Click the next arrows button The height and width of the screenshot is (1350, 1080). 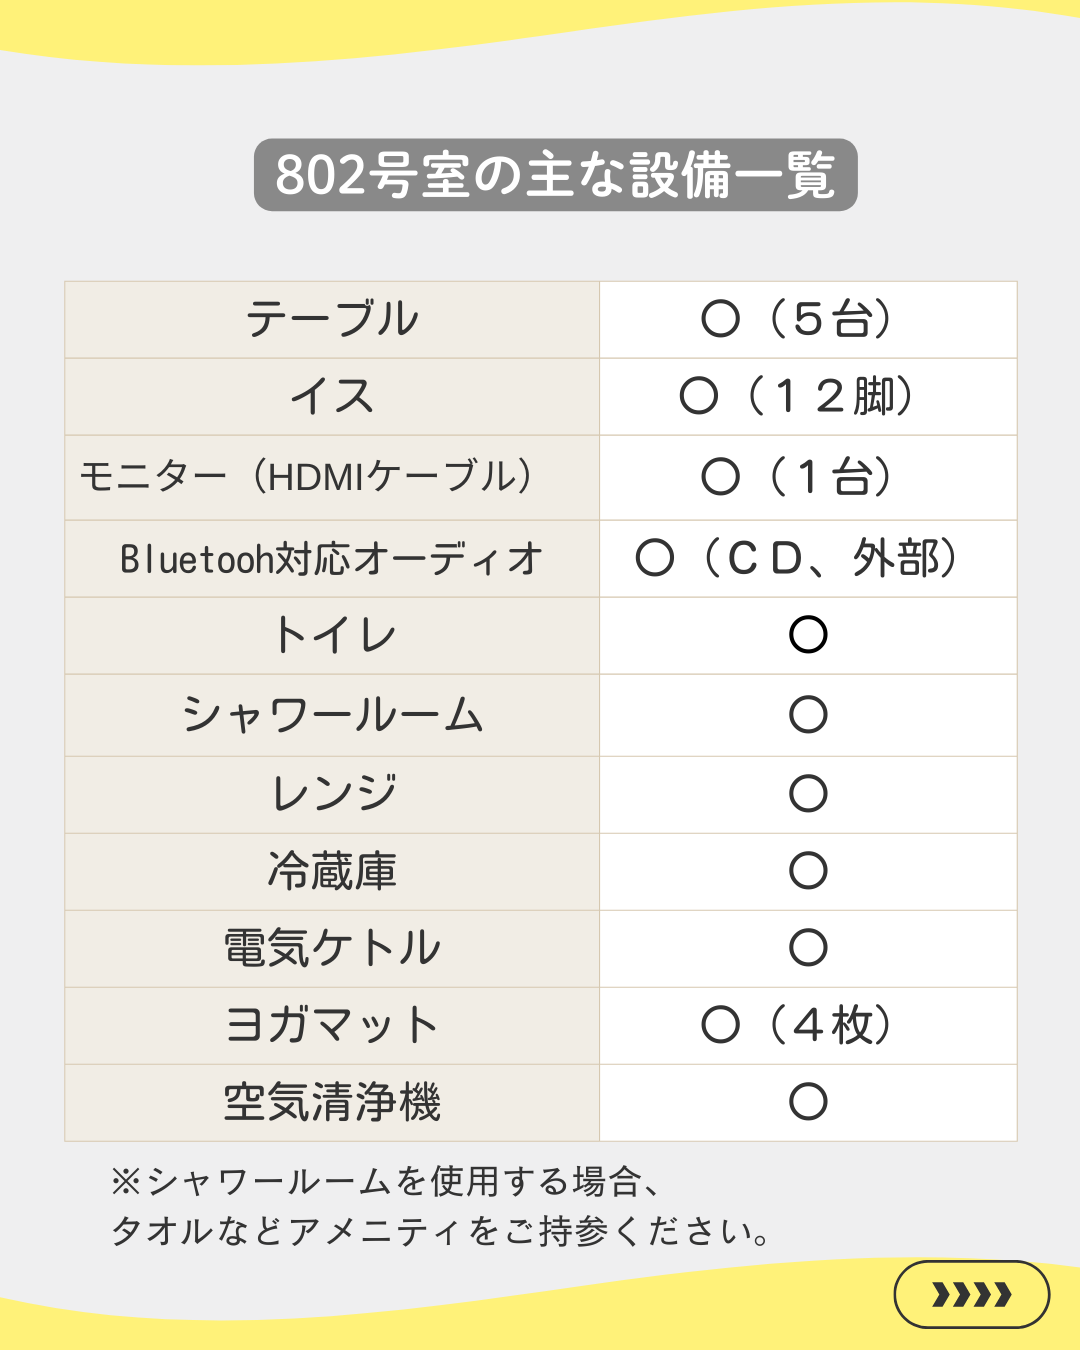[x=971, y=1295]
